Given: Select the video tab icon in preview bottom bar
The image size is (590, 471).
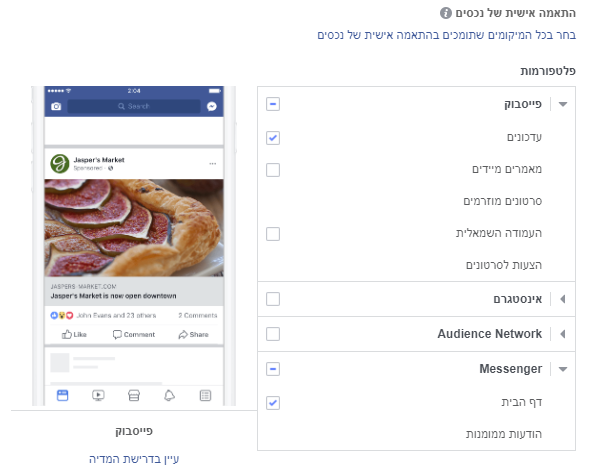Looking at the screenshot, I should (98, 395).
